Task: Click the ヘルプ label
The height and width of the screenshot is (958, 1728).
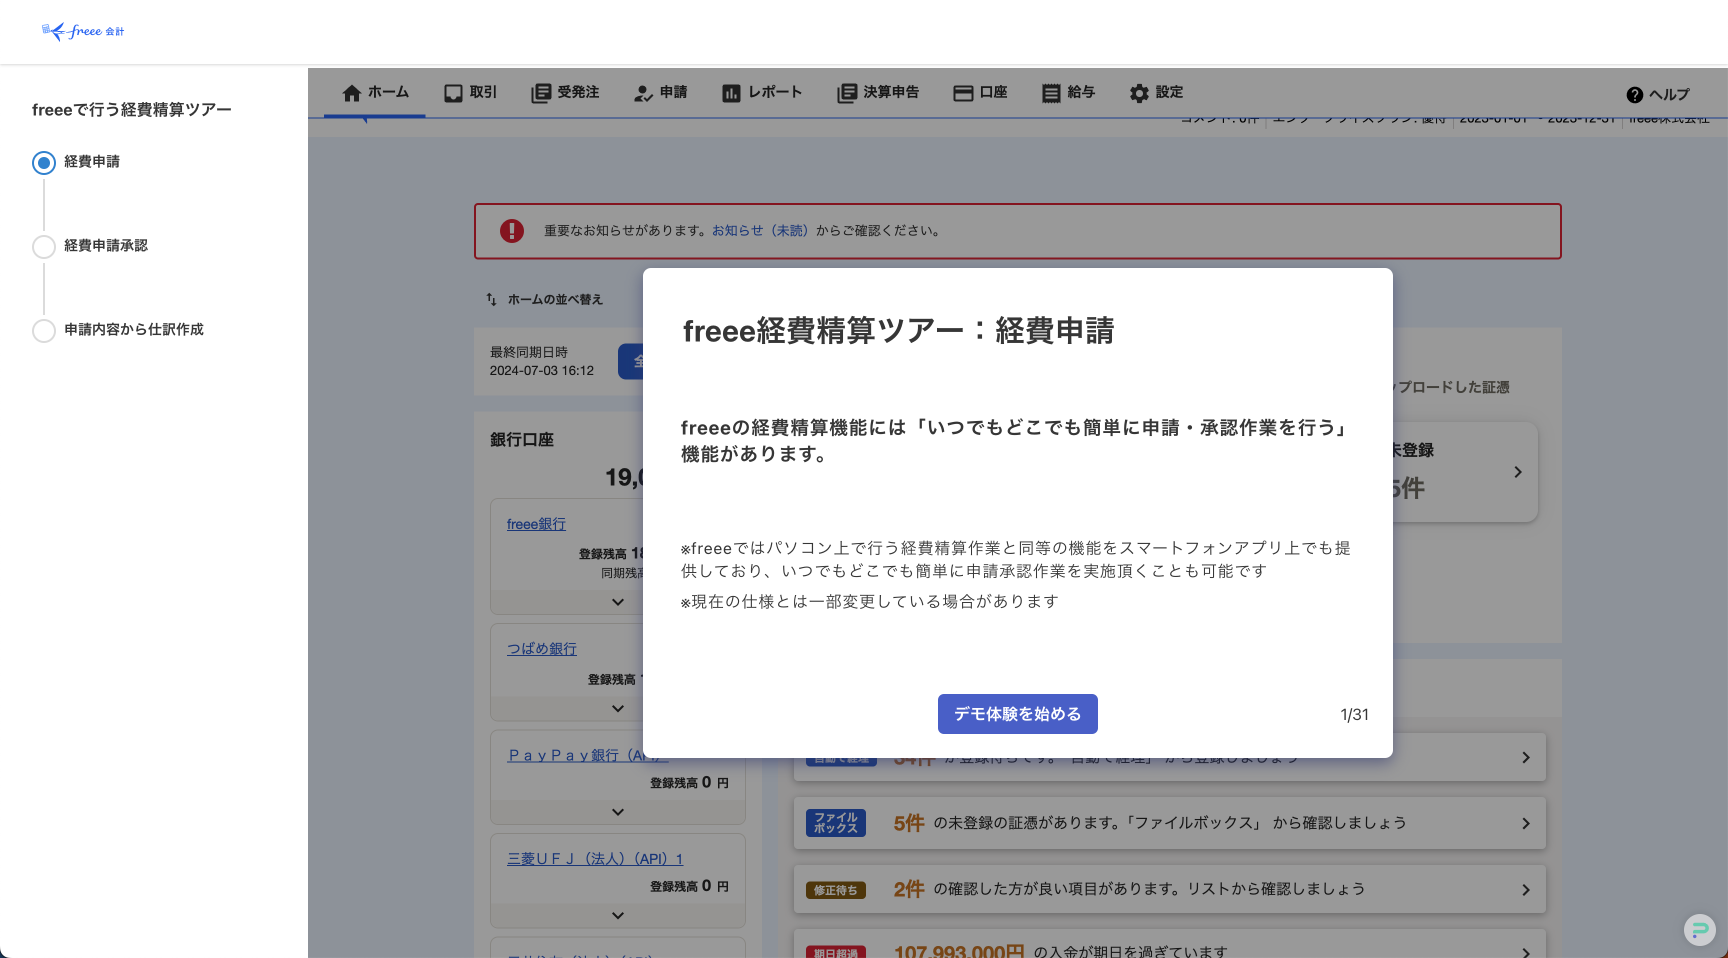Action: 1669,95
